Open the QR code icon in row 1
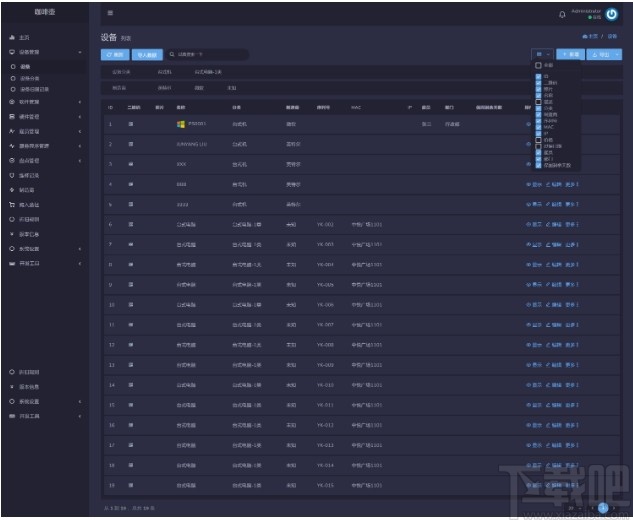 pyautogui.click(x=131, y=124)
